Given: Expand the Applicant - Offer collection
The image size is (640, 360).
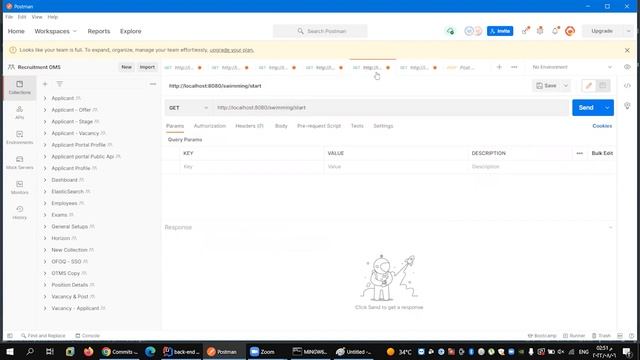Looking at the screenshot, I should (x=45, y=110).
